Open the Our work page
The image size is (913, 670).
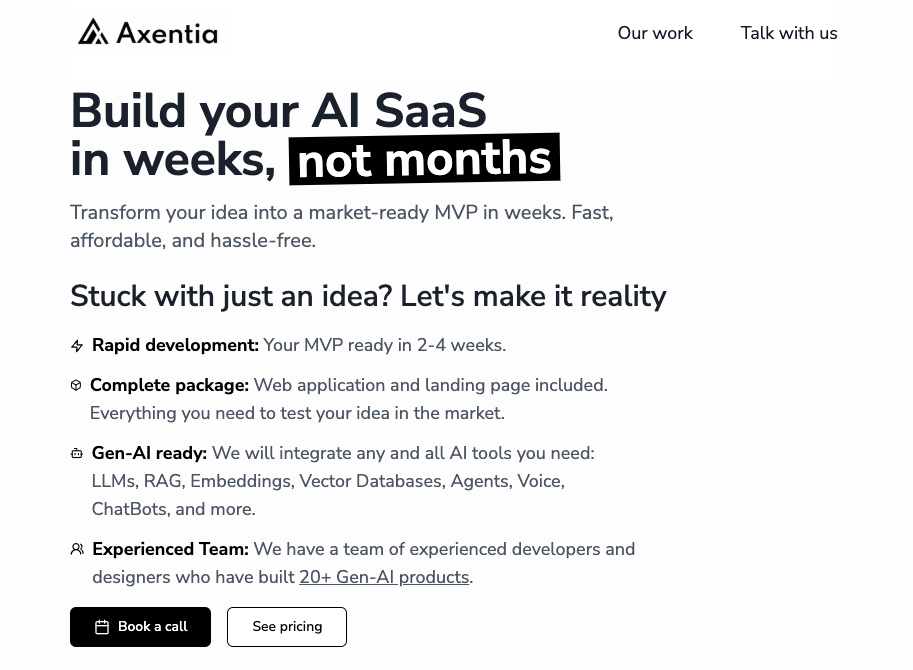[x=655, y=33]
